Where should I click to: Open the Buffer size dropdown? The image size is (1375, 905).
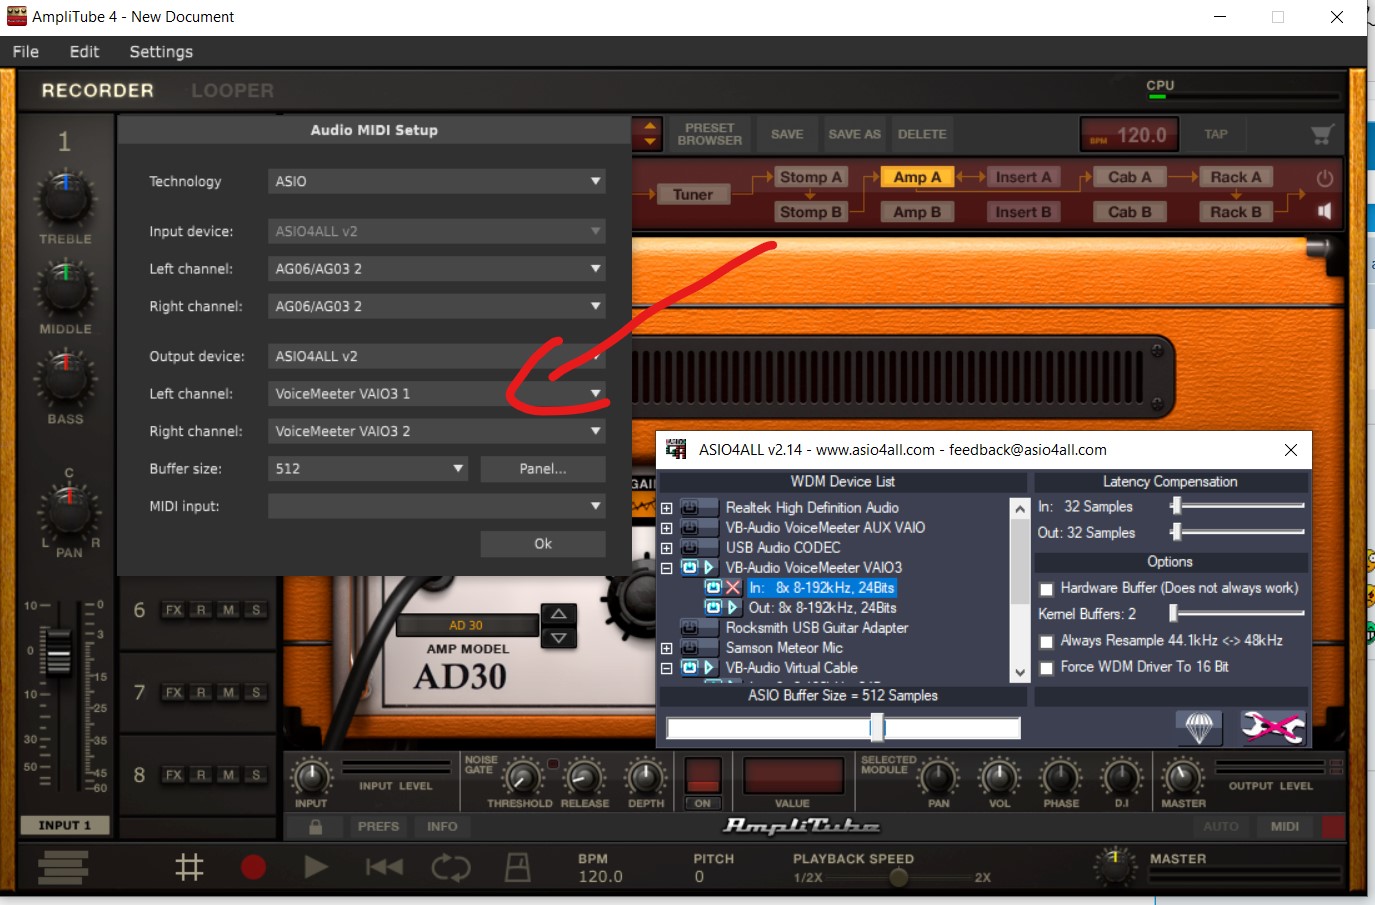point(367,468)
